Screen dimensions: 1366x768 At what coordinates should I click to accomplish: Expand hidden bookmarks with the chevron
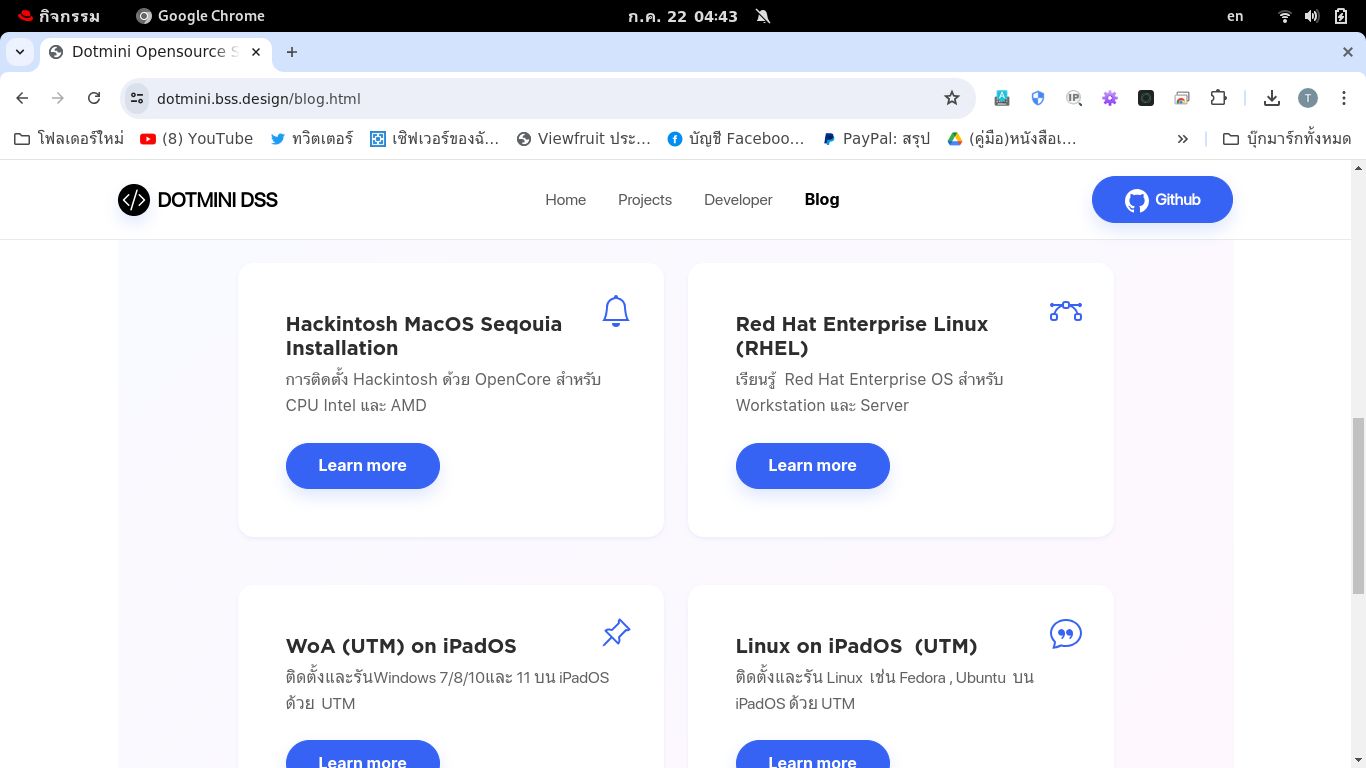point(1182,139)
